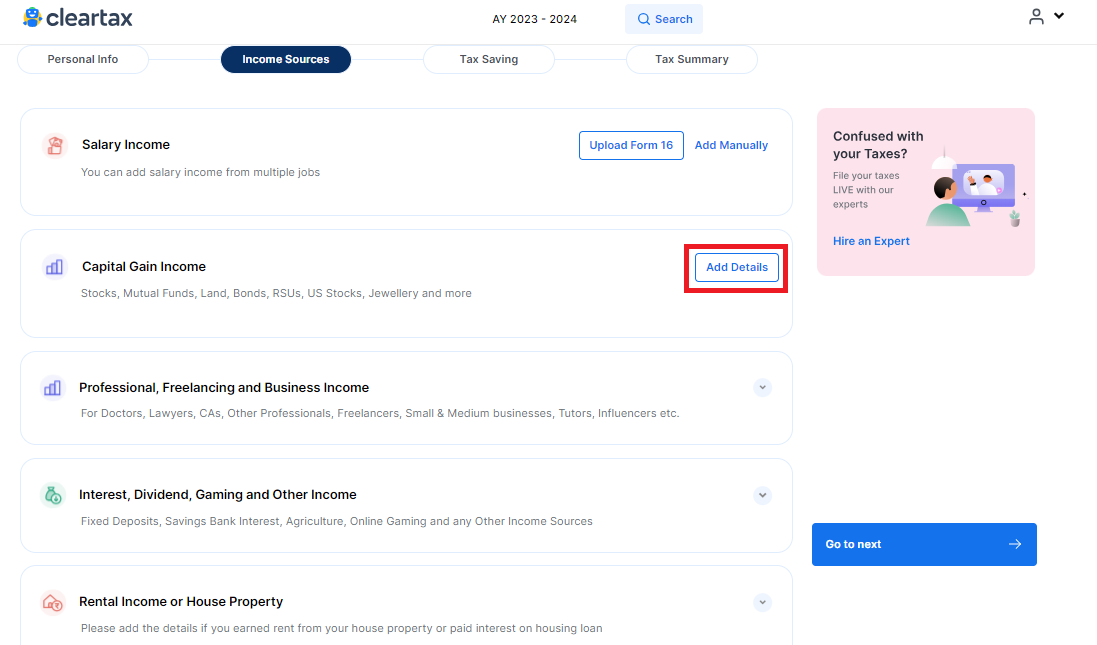Click the Go to next button
This screenshot has height=645, width=1097.
click(x=924, y=544)
